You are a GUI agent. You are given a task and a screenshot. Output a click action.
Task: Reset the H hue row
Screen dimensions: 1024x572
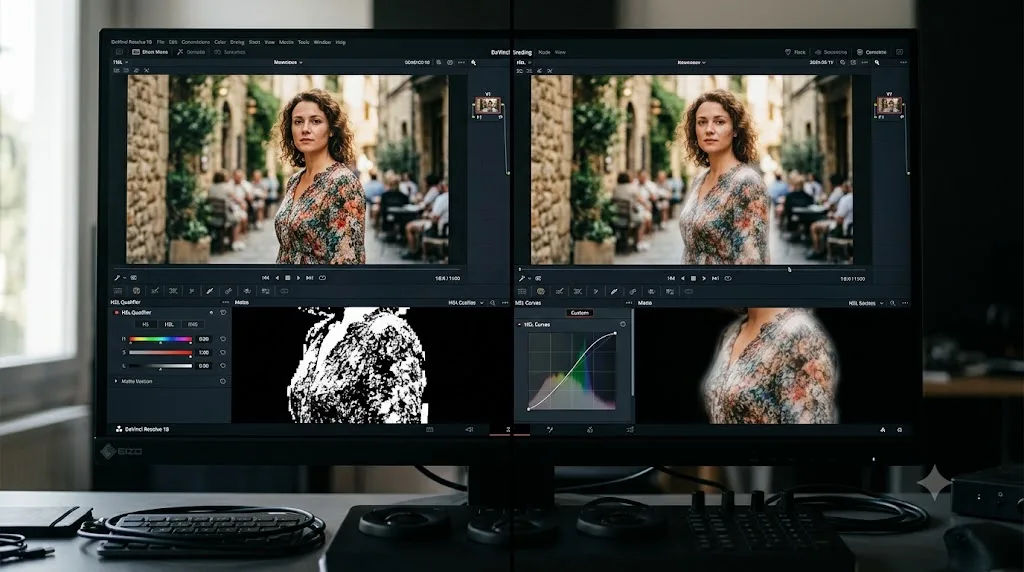tap(223, 340)
